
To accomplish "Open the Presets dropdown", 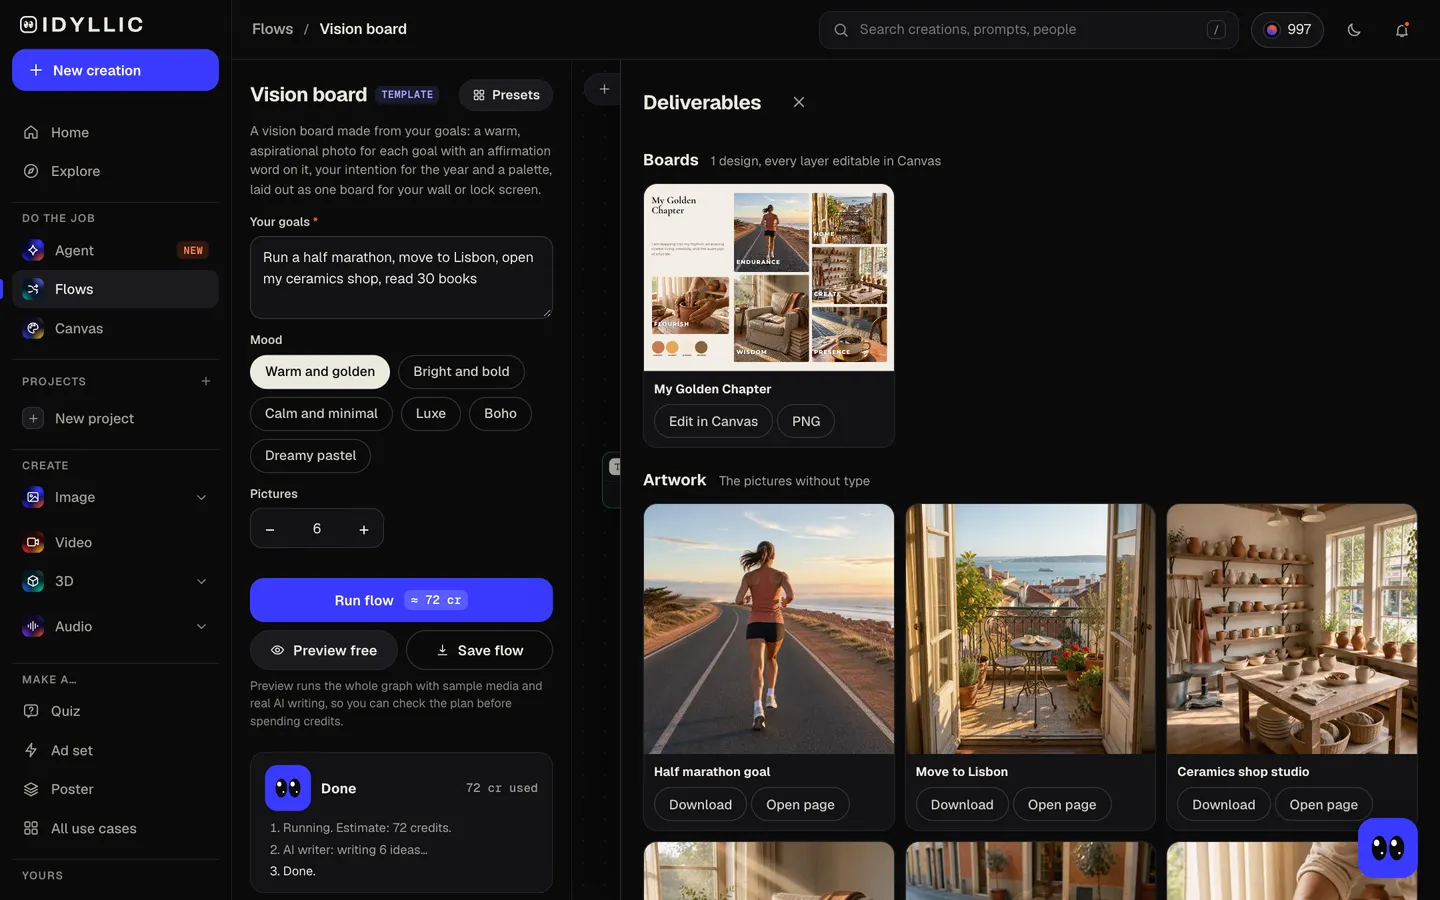I will click(x=506, y=95).
